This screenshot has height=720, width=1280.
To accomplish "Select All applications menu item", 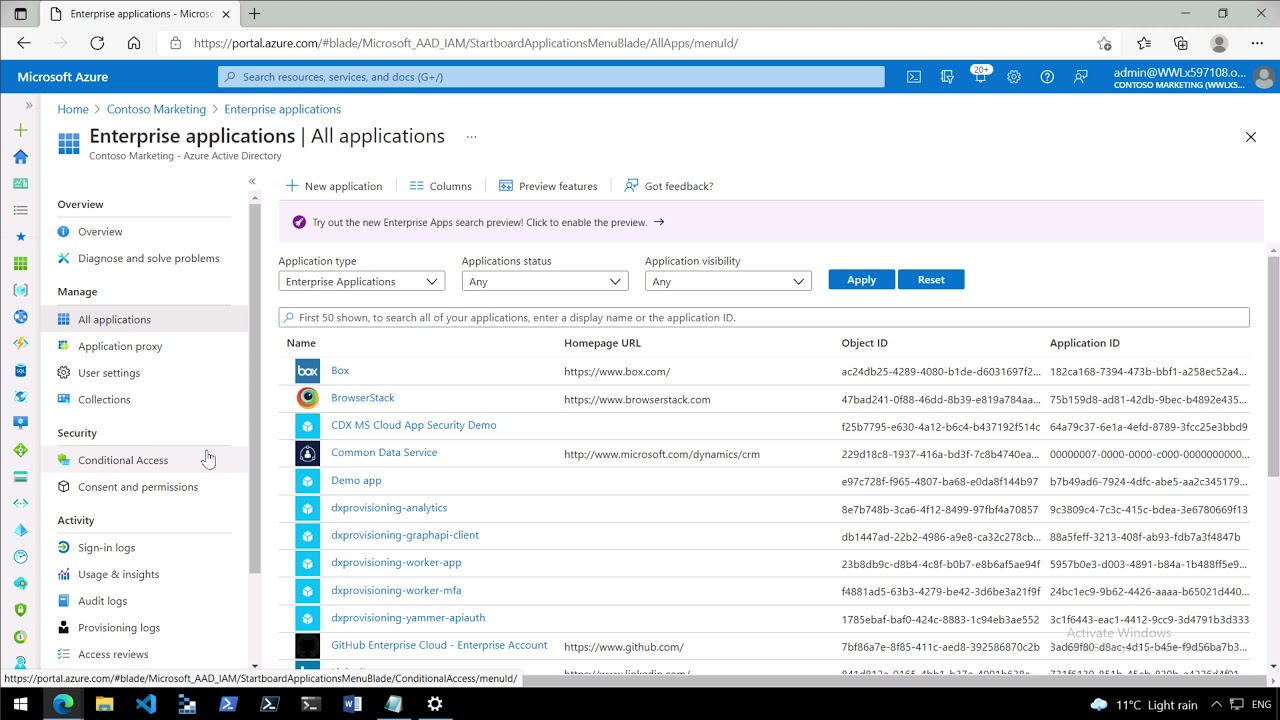I will pos(114,320).
